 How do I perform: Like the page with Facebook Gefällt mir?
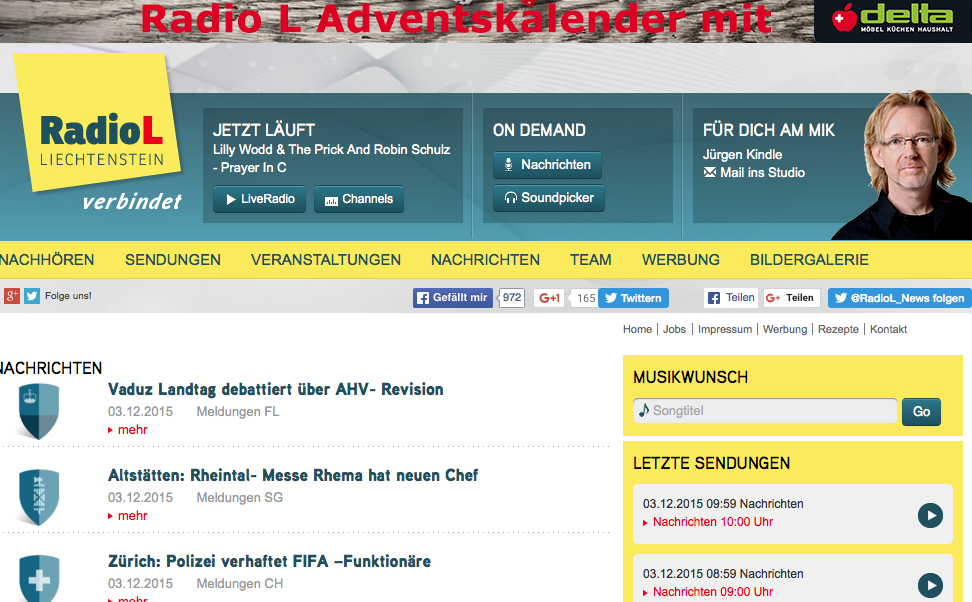point(453,298)
